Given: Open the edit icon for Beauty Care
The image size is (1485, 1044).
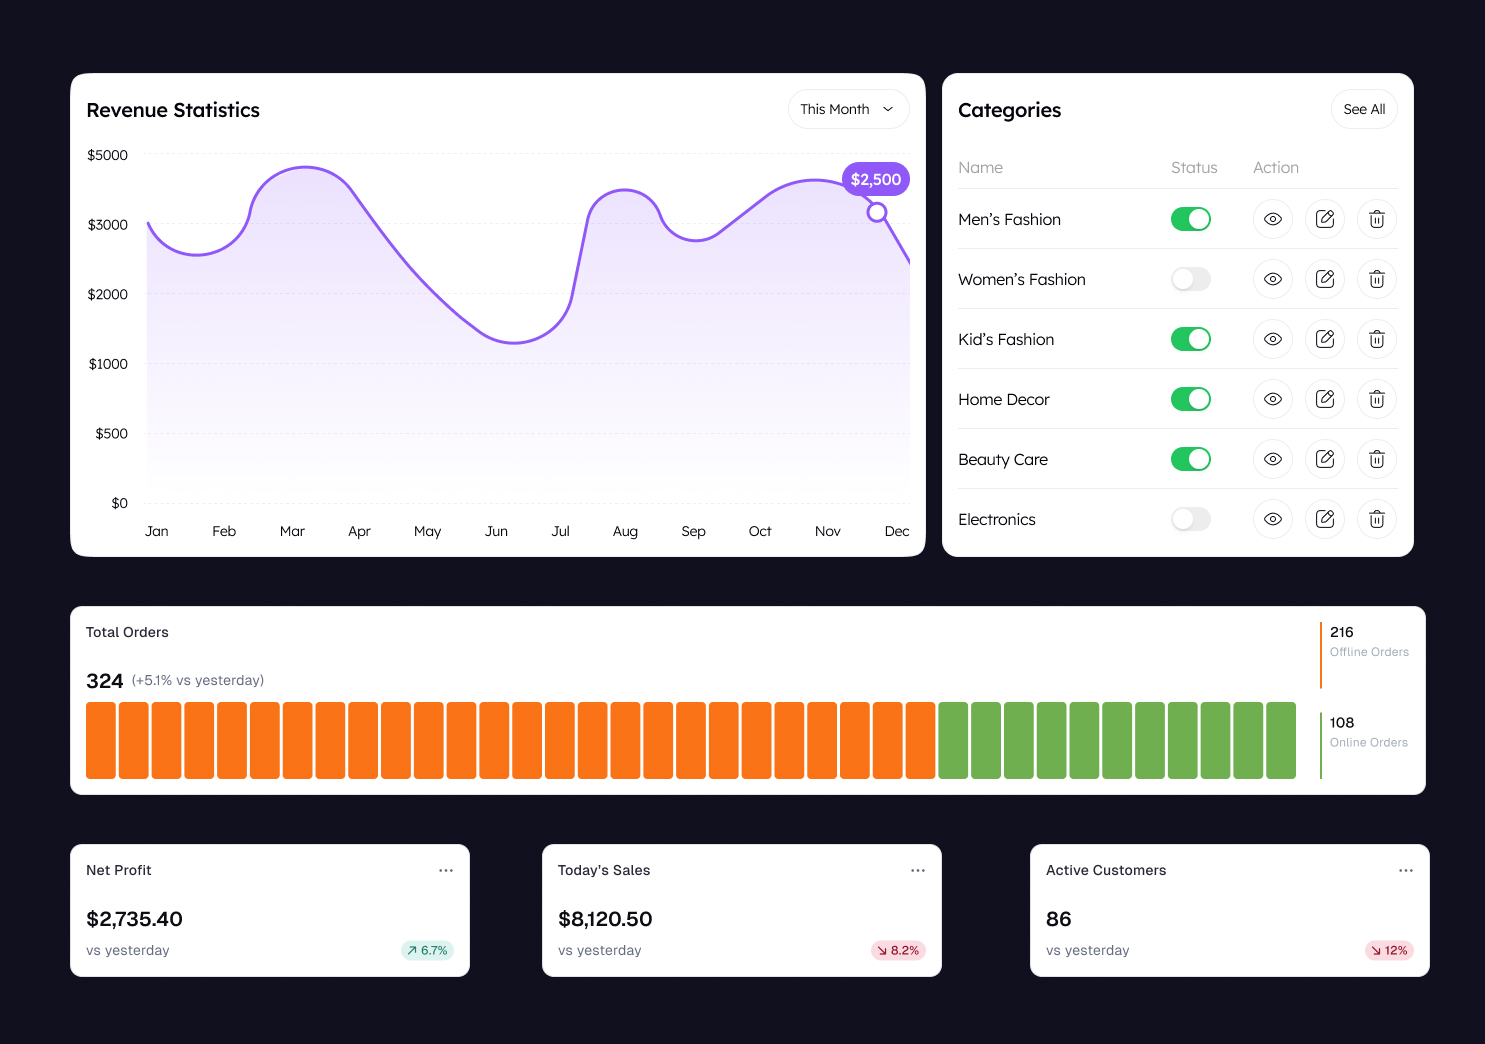Looking at the screenshot, I should pos(1324,459).
